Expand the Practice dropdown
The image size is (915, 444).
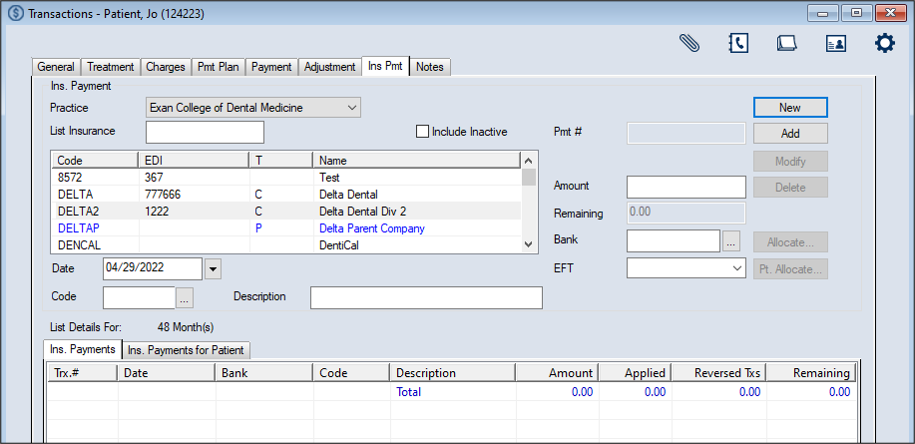350,107
